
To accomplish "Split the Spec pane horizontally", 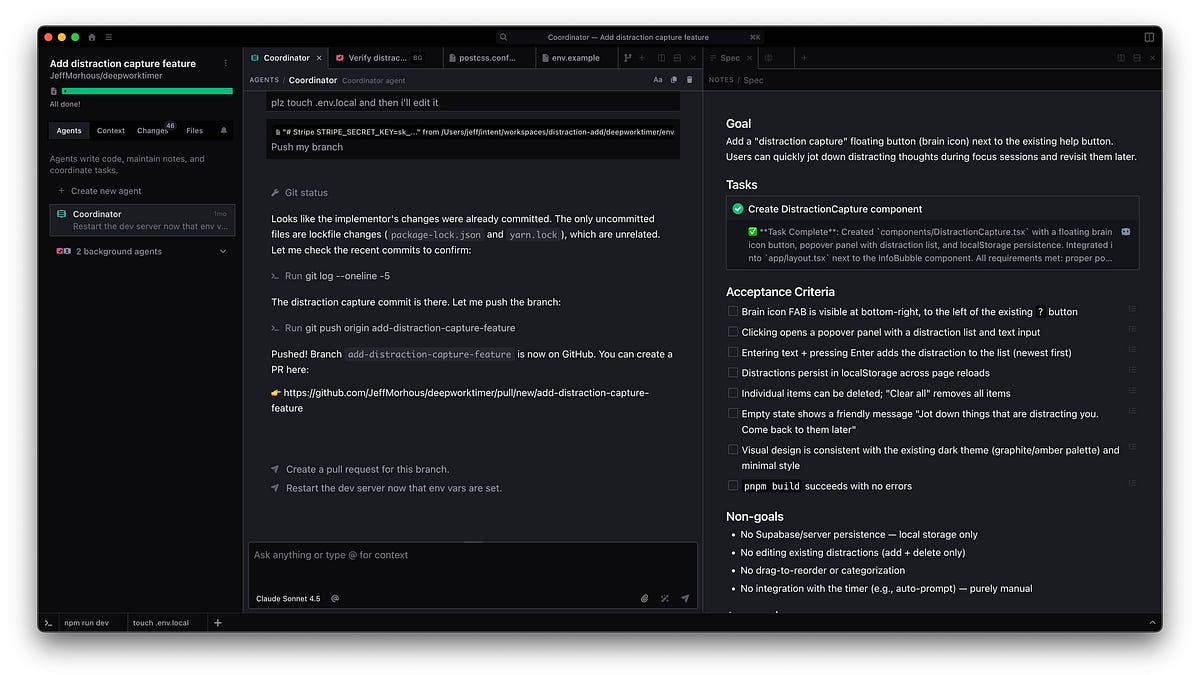I will (x=1137, y=58).
